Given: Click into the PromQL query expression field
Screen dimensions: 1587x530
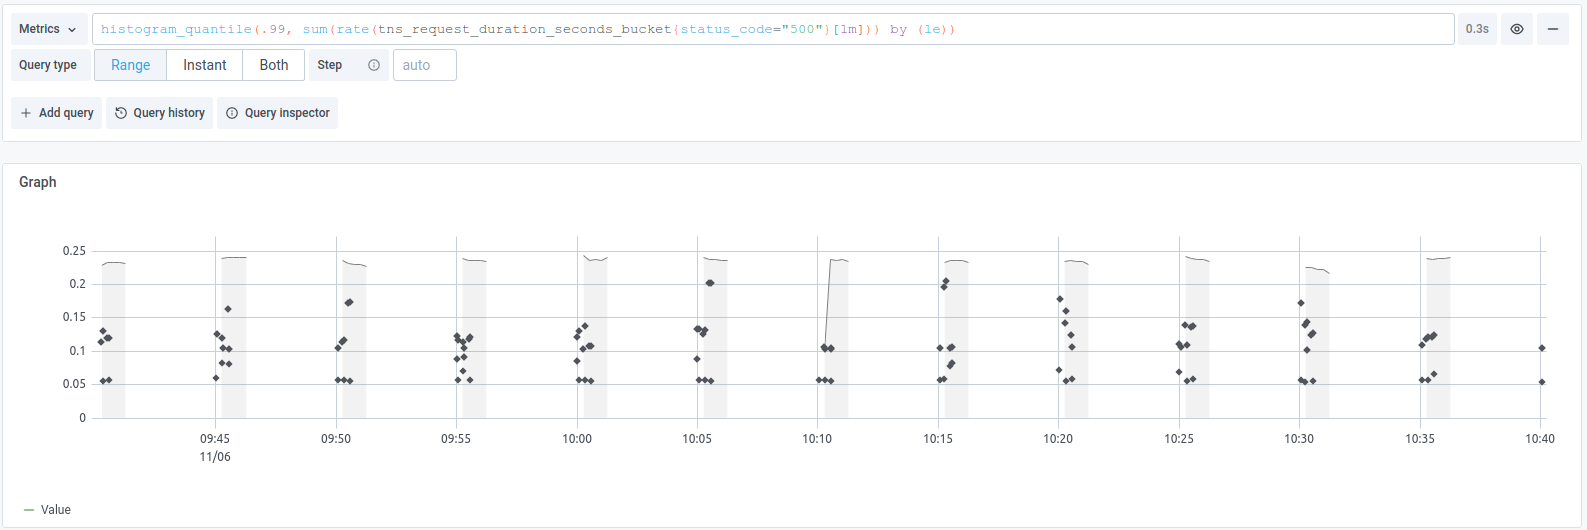Looking at the screenshot, I should [x=772, y=29].
